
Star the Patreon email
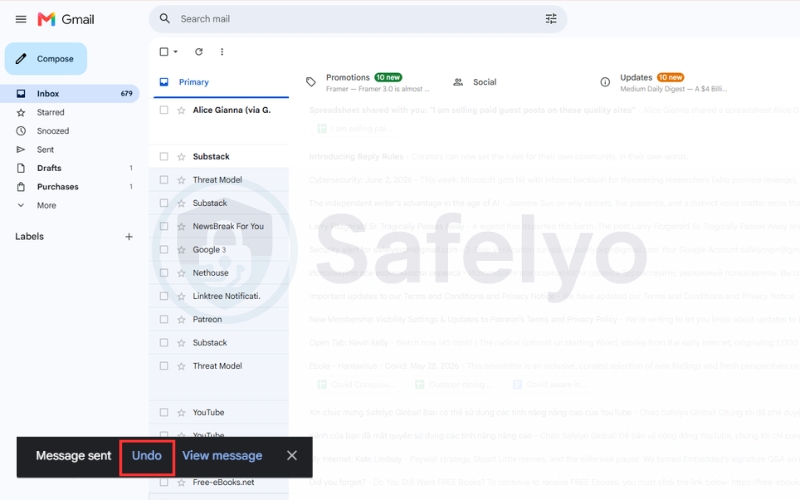tap(181, 320)
